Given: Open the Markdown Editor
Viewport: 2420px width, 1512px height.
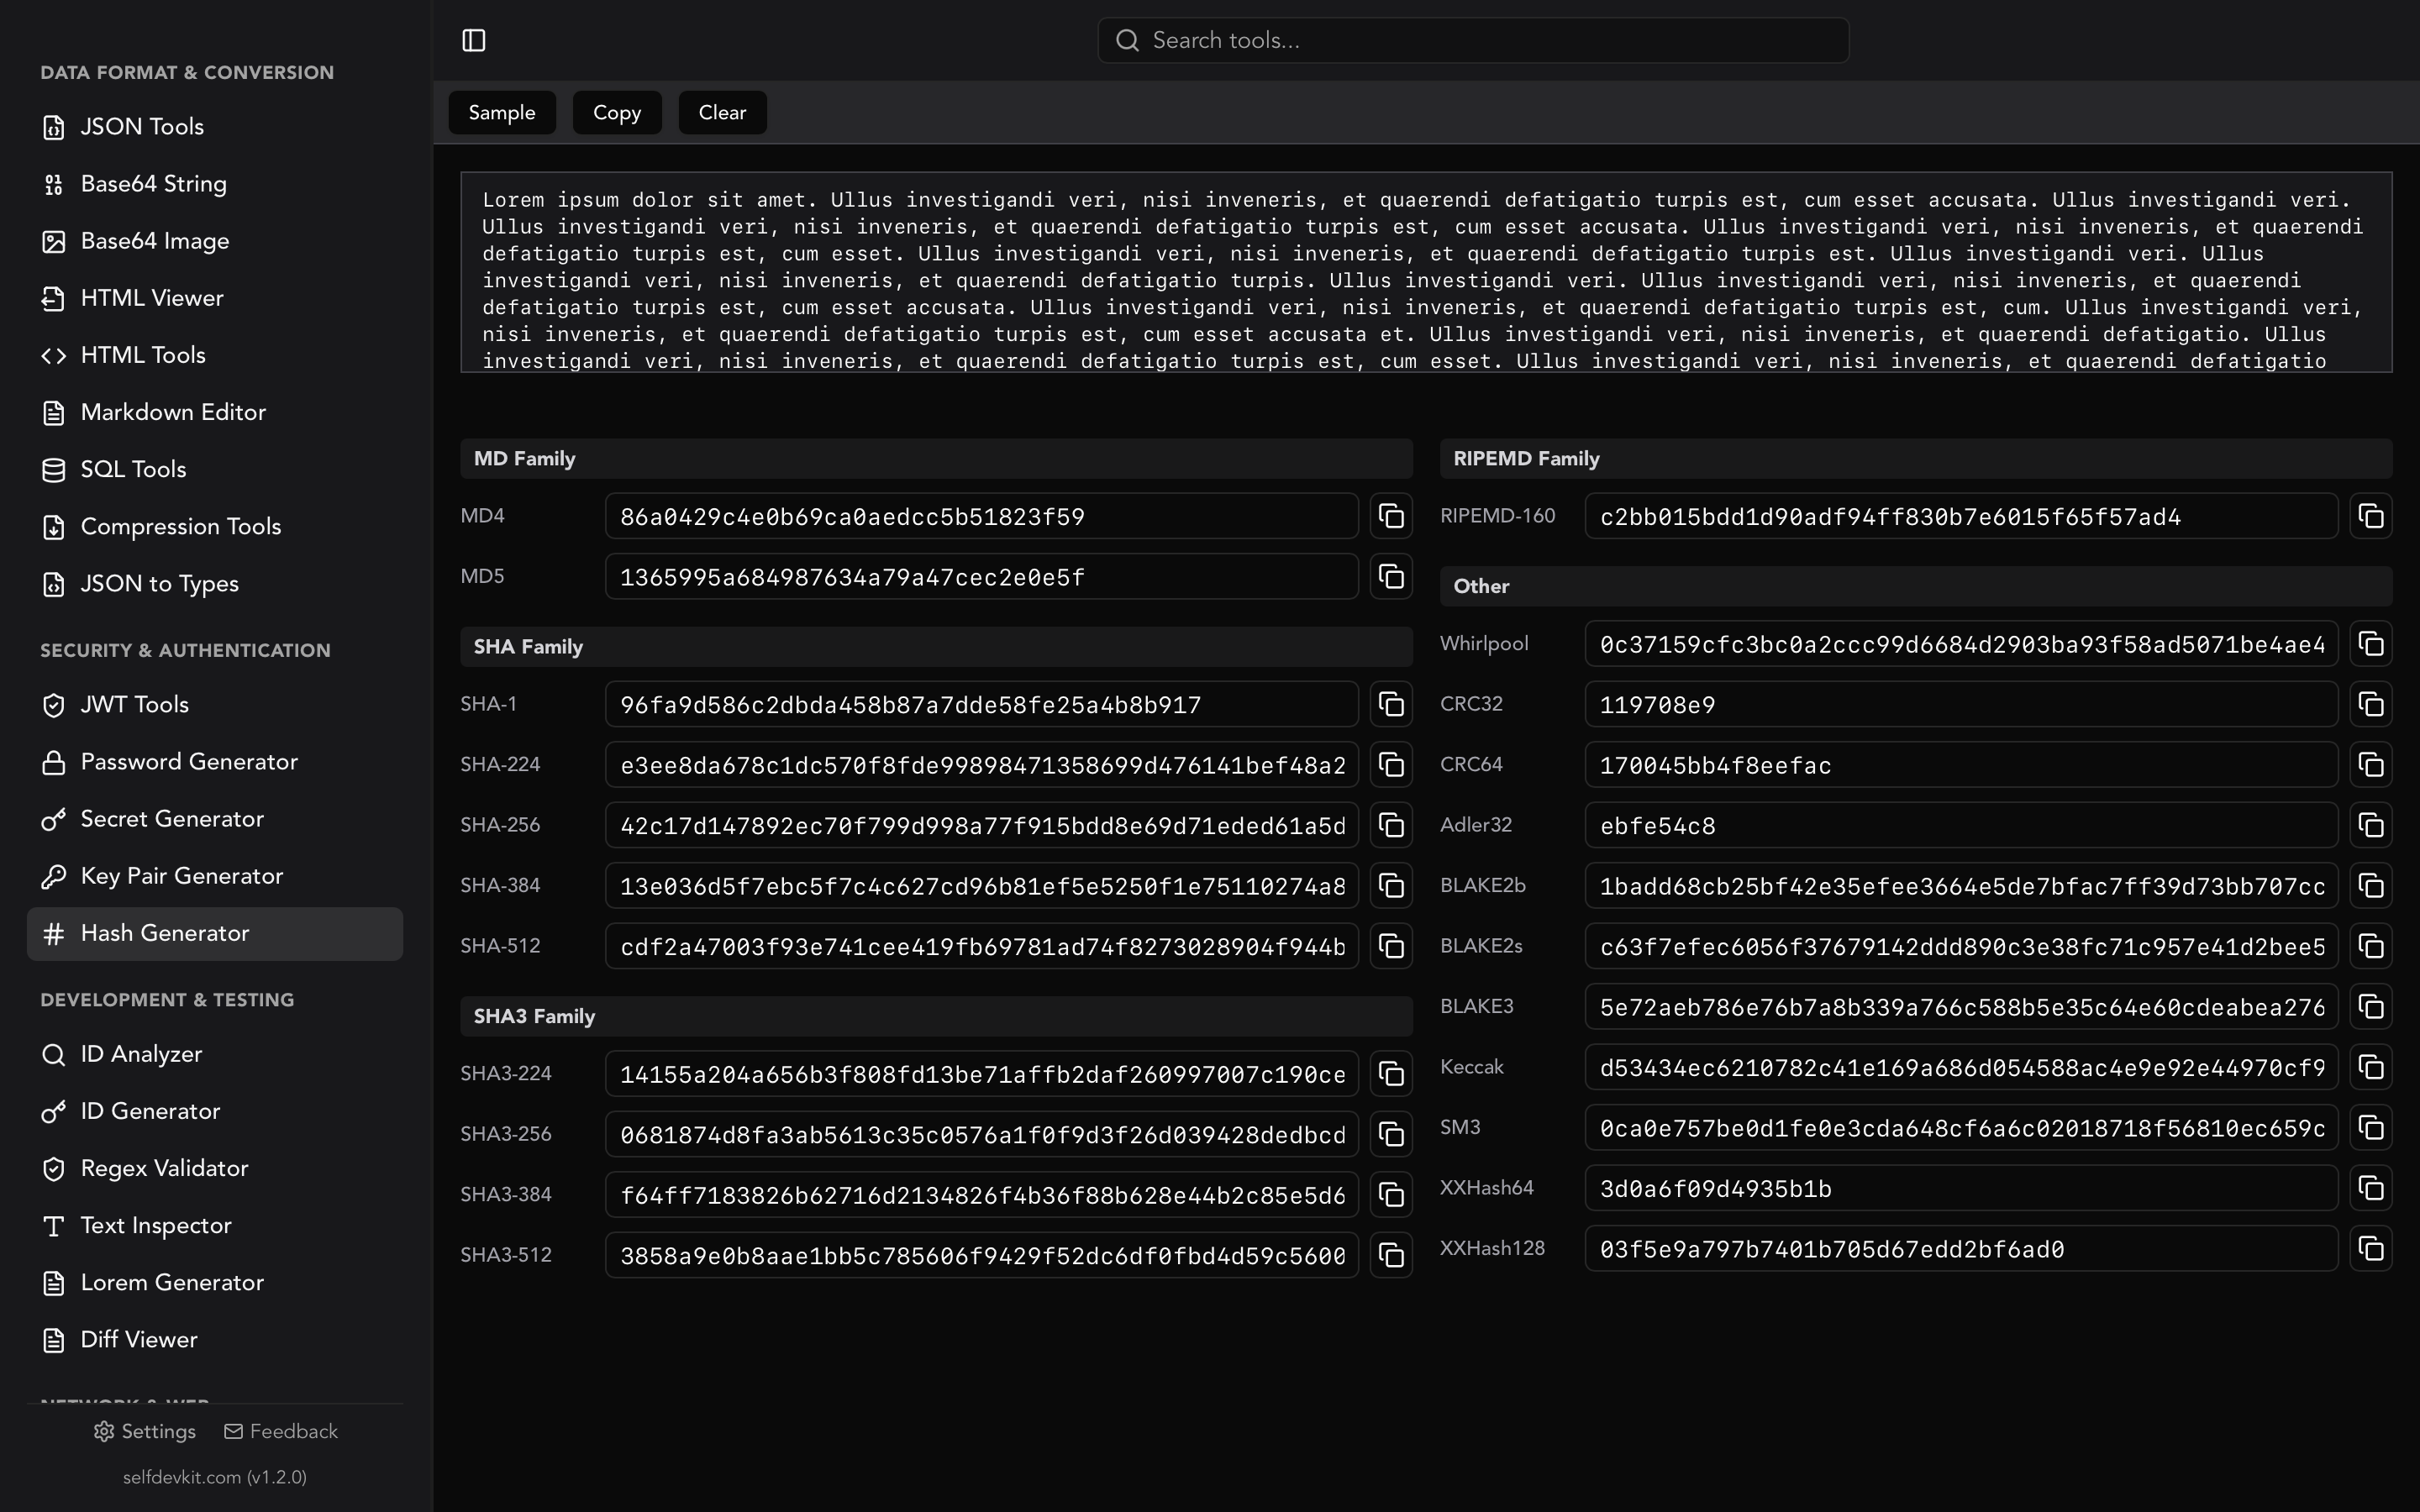Looking at the screenshot, I should point(215,412).
